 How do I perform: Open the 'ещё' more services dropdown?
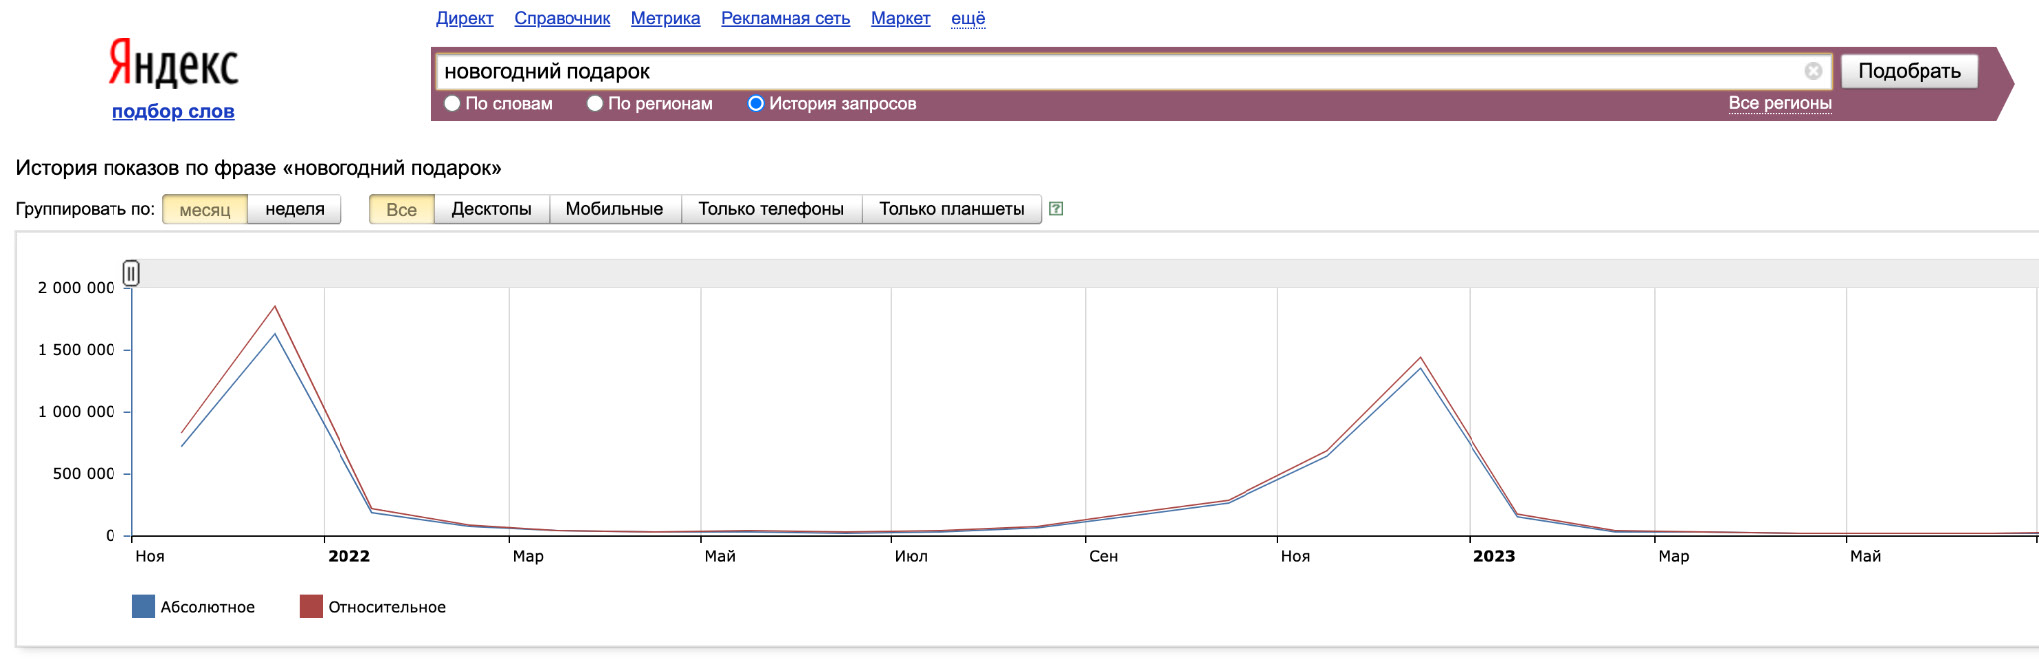coord(968,18)
